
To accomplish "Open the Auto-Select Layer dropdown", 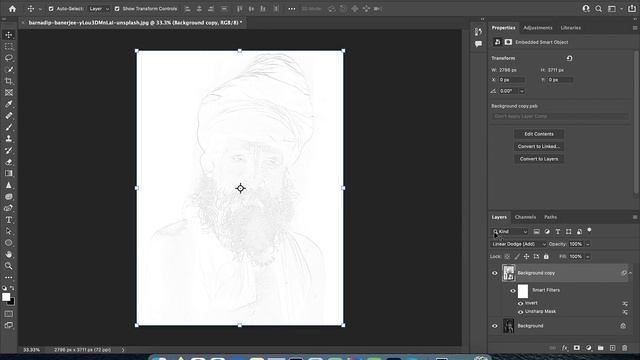I will pos(98,9).
